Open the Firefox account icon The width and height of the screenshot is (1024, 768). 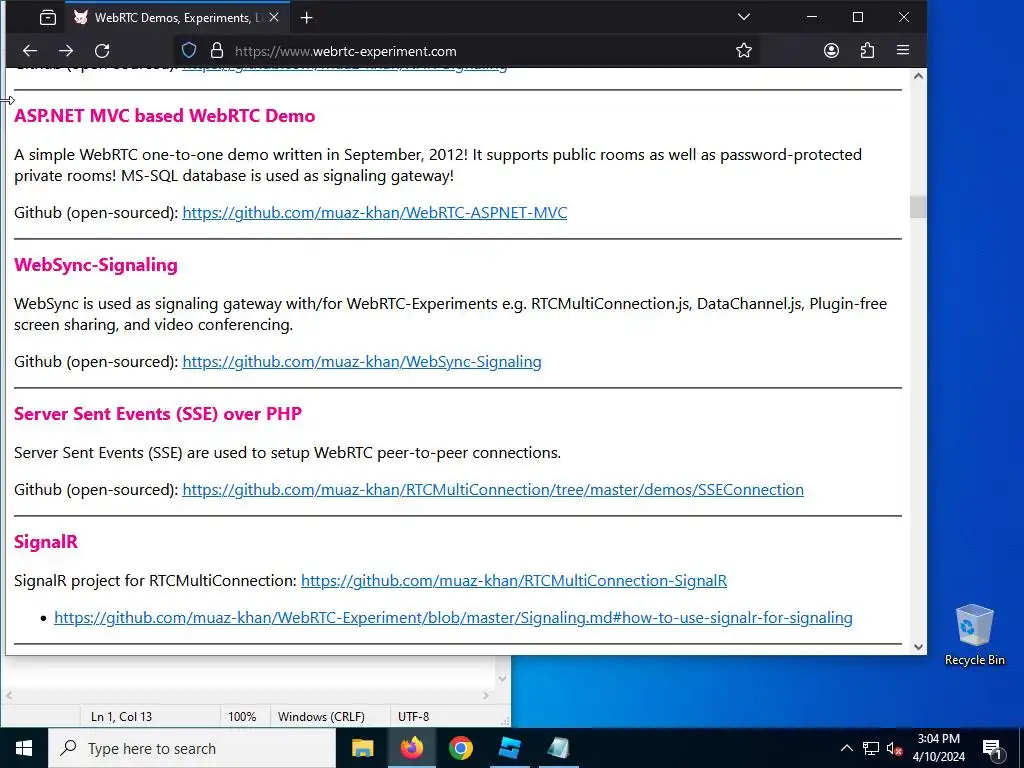tap(831, 51)
